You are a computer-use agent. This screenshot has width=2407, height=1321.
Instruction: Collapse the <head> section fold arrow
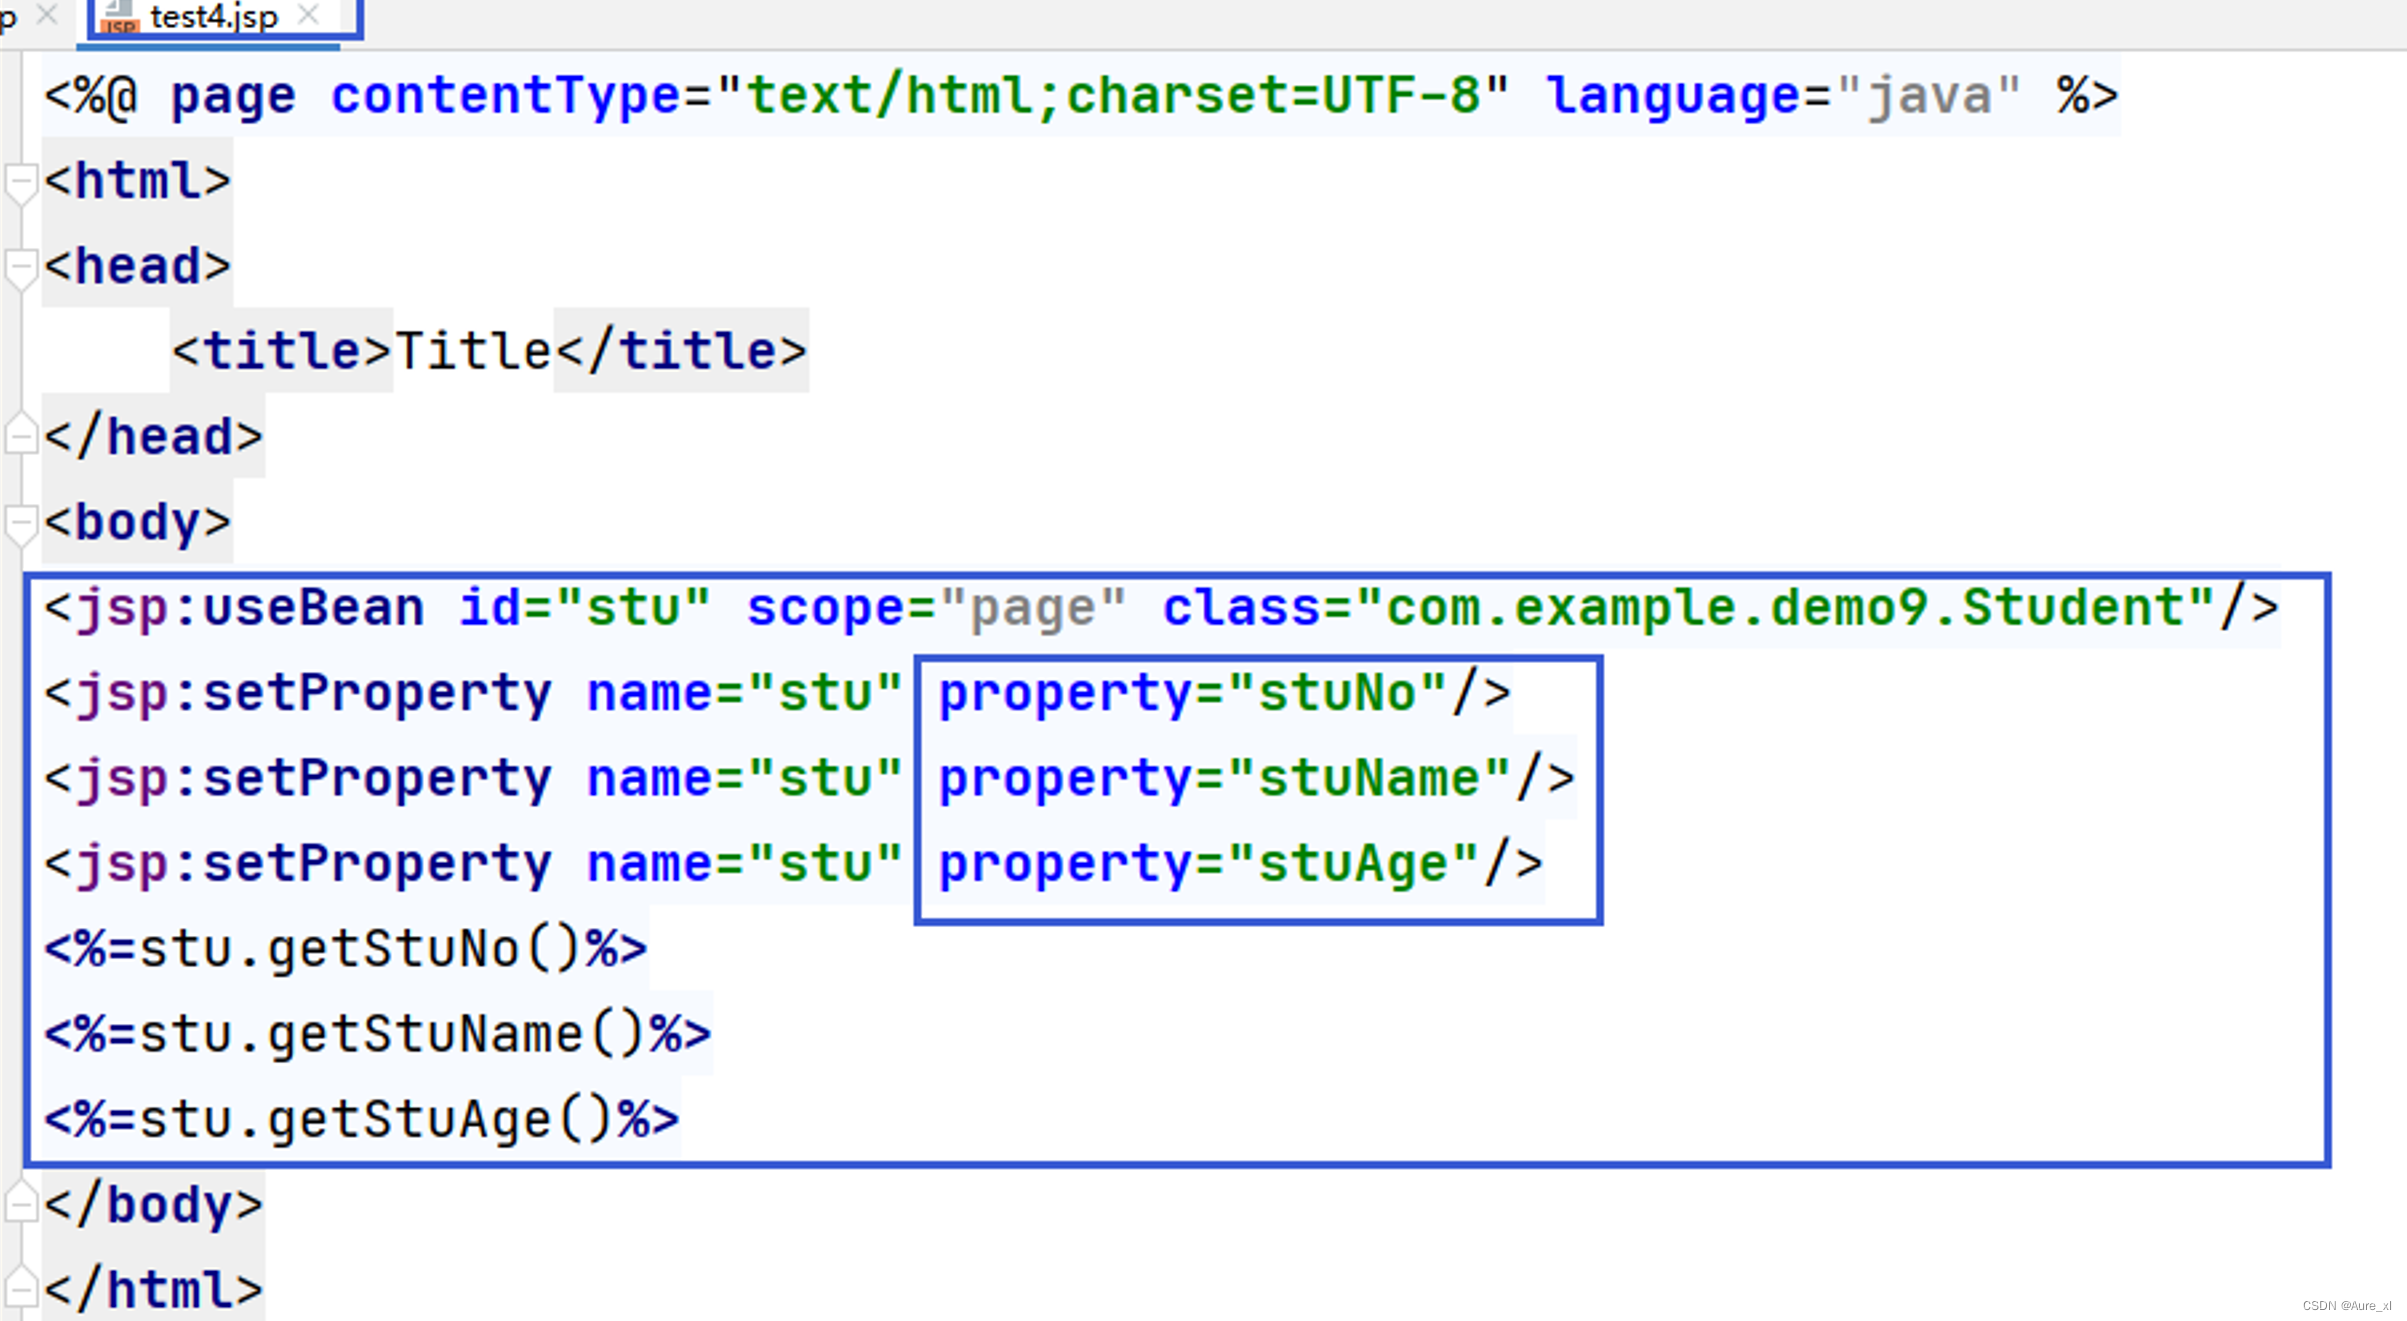click(x=20, y=264)
